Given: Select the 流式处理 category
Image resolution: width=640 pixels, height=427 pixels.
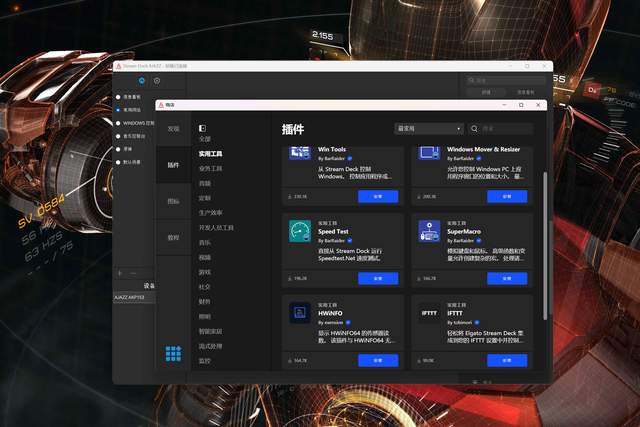Looking at the screenshot, I should pos(210,346).
